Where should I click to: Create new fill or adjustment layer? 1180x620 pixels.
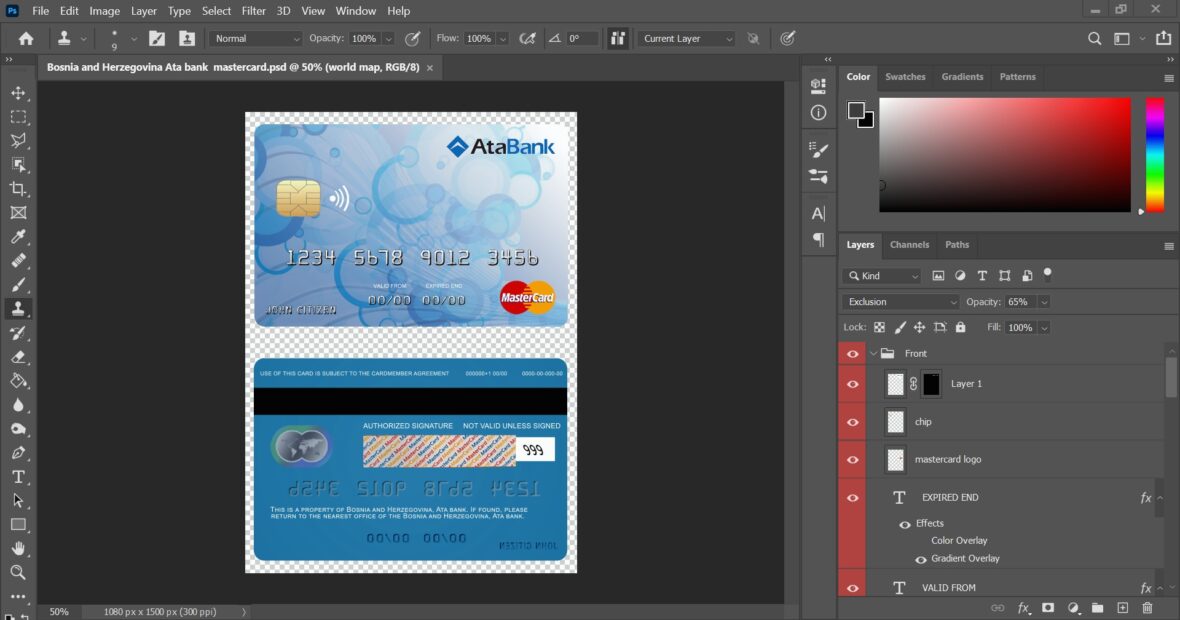point(1073,608)
